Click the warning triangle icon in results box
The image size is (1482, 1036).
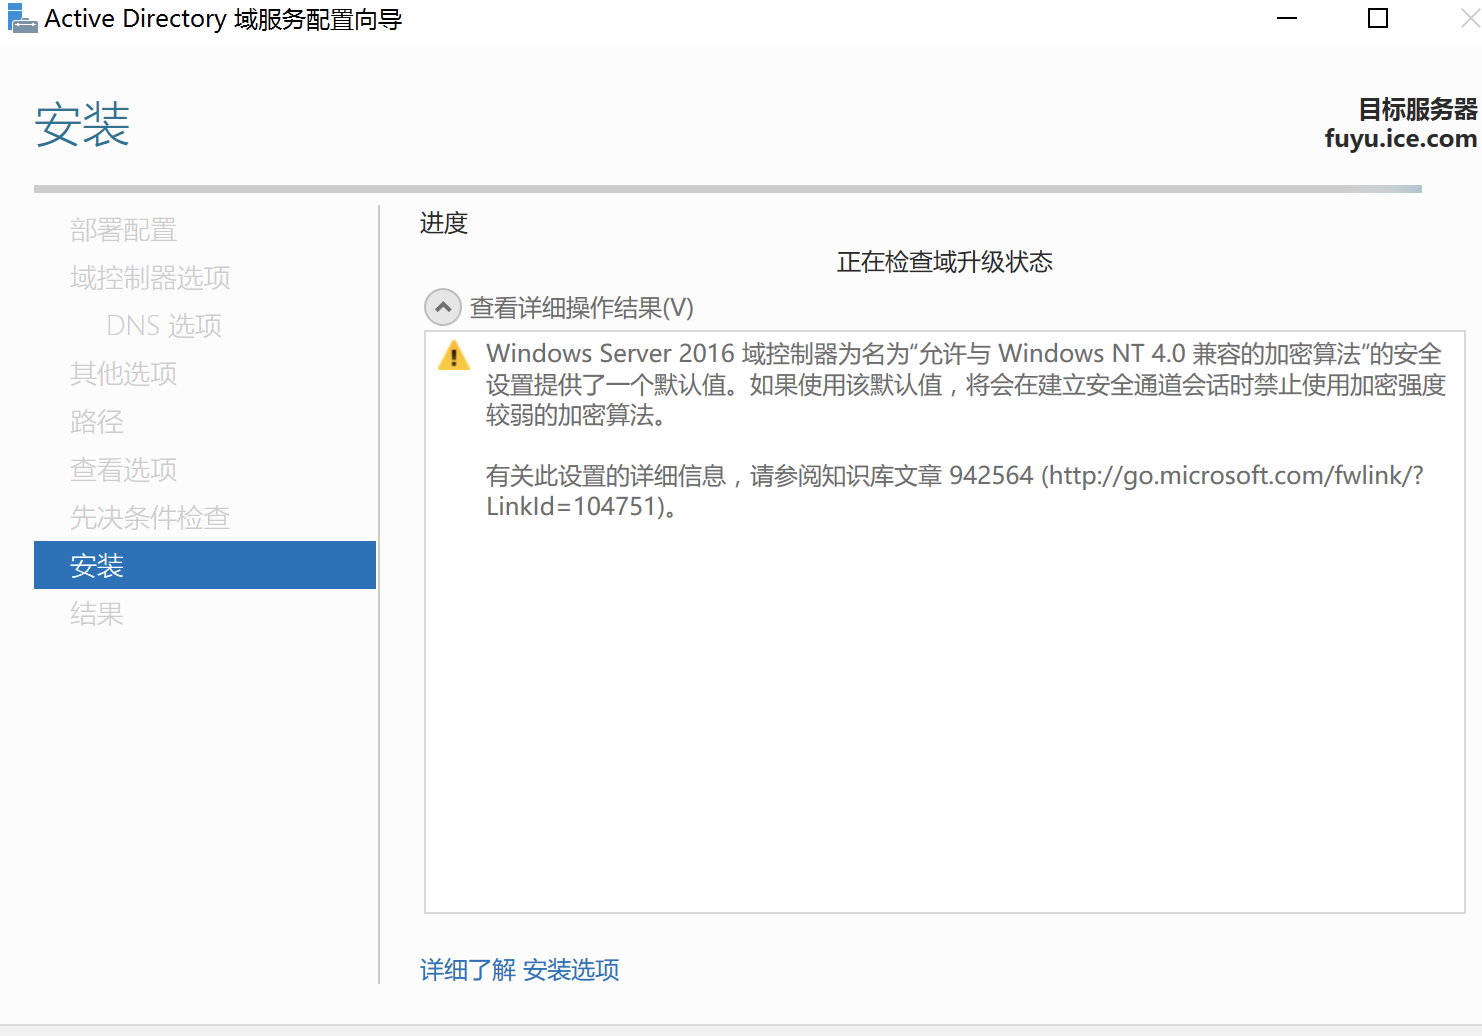click(453, 356)
